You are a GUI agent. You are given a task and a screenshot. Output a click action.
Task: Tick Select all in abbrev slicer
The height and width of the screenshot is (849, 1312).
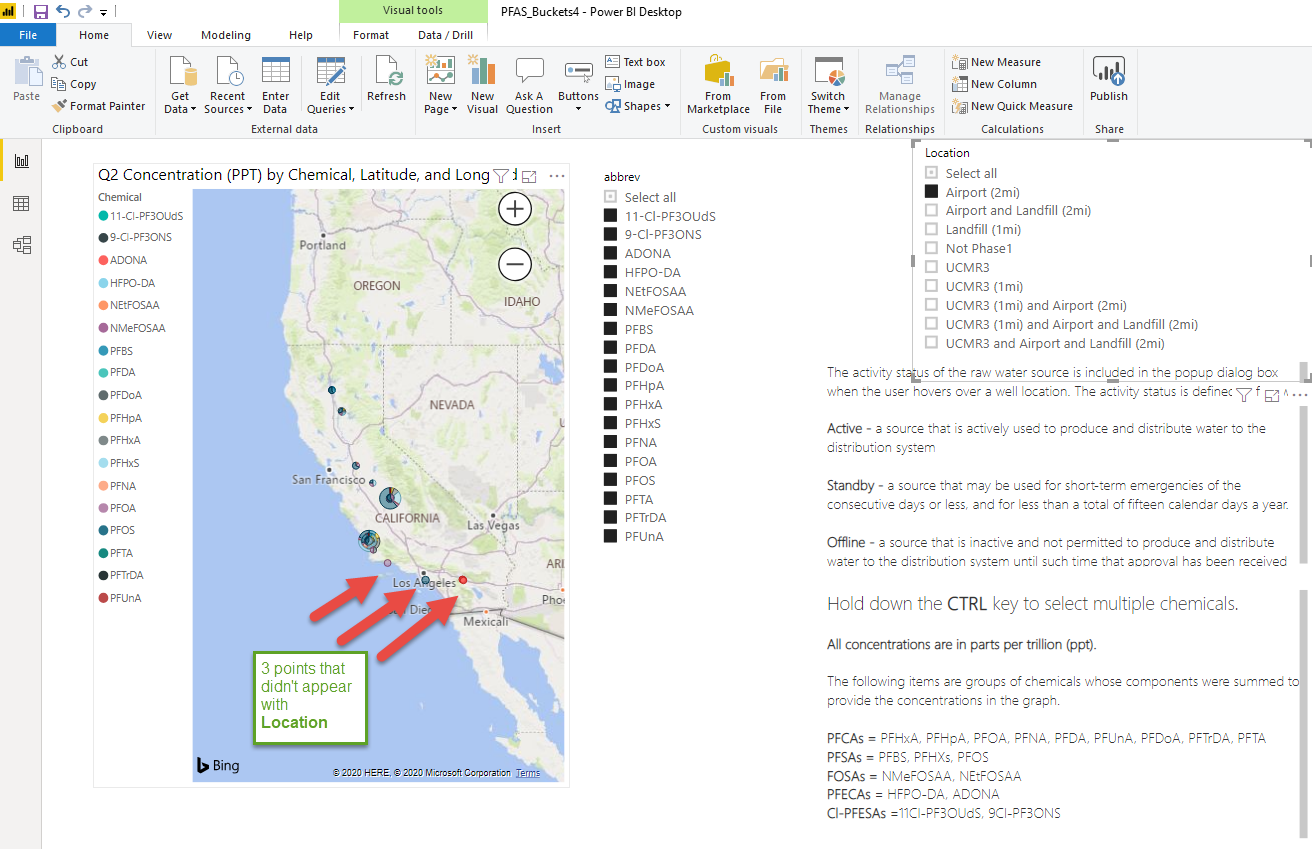[610, 197]
